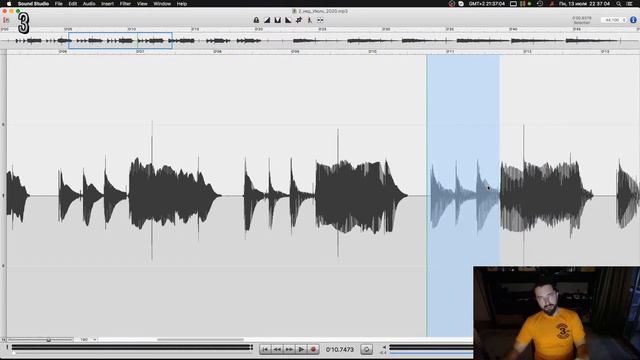The image size is (640, 360).
Task: Click the red metronome-shaped toolbar icon
Action: tap(309, 20)
